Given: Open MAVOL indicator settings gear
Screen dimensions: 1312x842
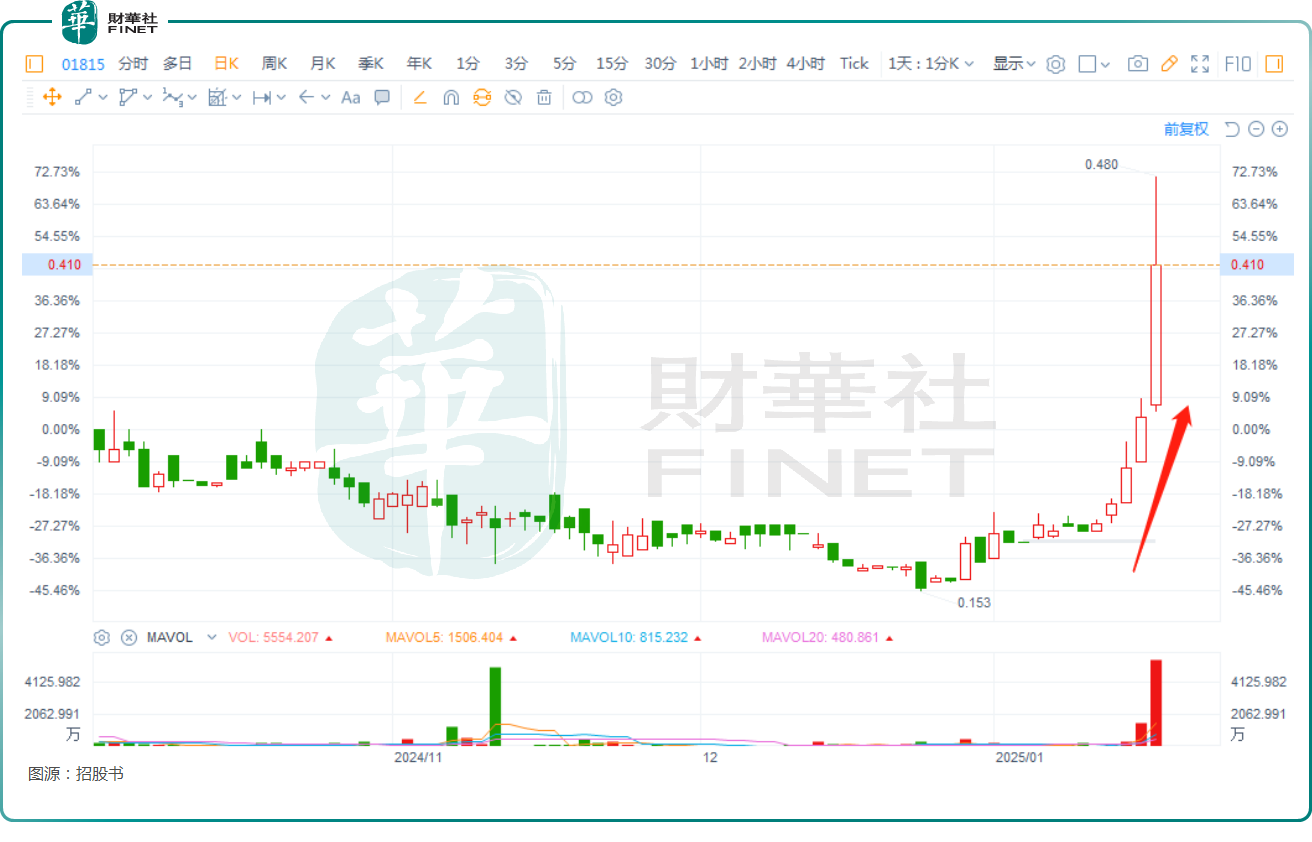Looking at the screenshot, I should click(x=102, y=637).
